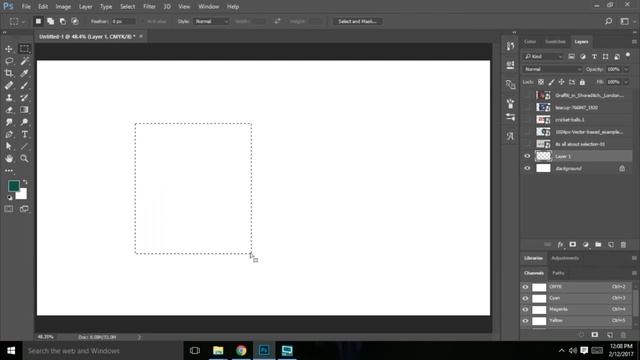The width and height of the screenshot is (640, 360).
Task: Add a layer mask in Layers panel
Action: click(x=573, y=244)
